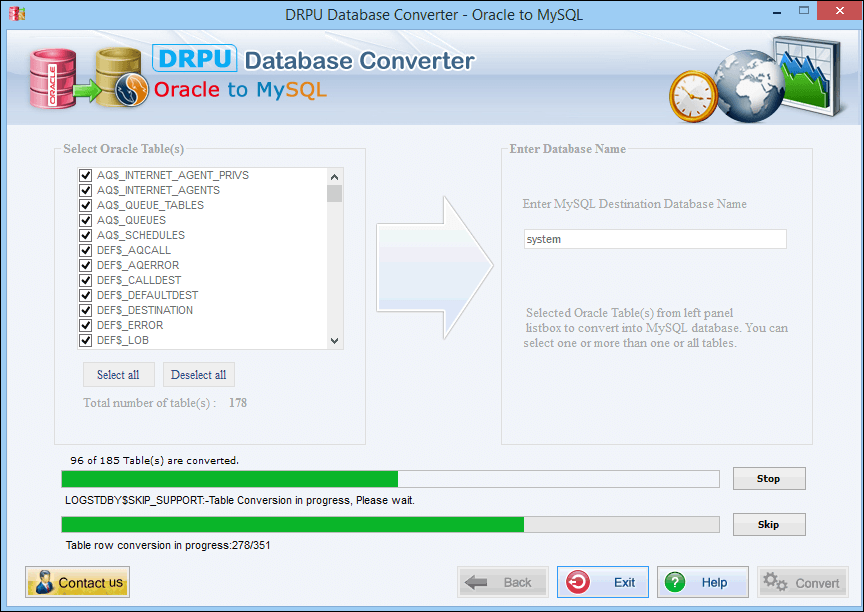Click the red Exit icon
The image size is (864, 612).
point(577,582)
